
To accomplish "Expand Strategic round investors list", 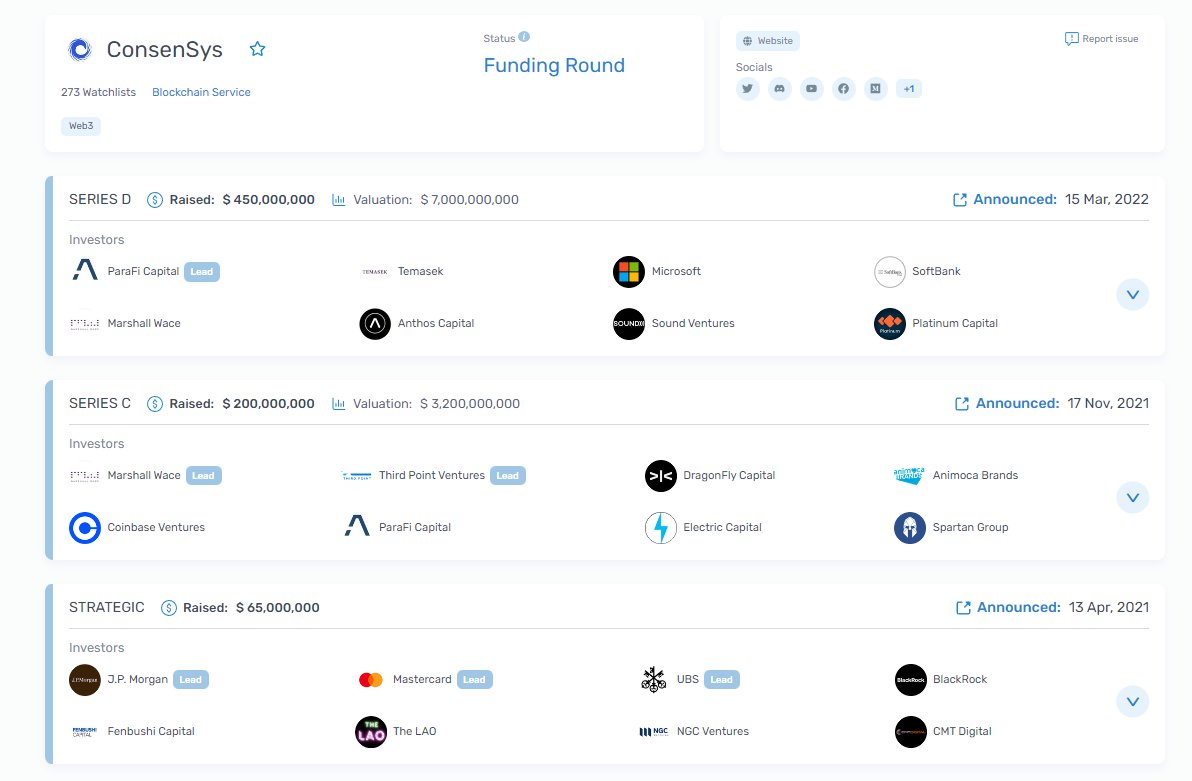I will click(1133, 702).
